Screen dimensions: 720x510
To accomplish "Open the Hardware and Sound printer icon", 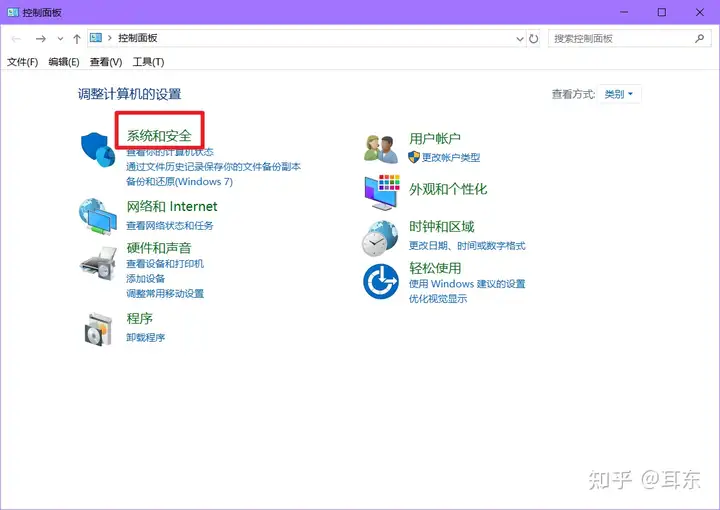I will pyautogui.click(x=98, y=263).
